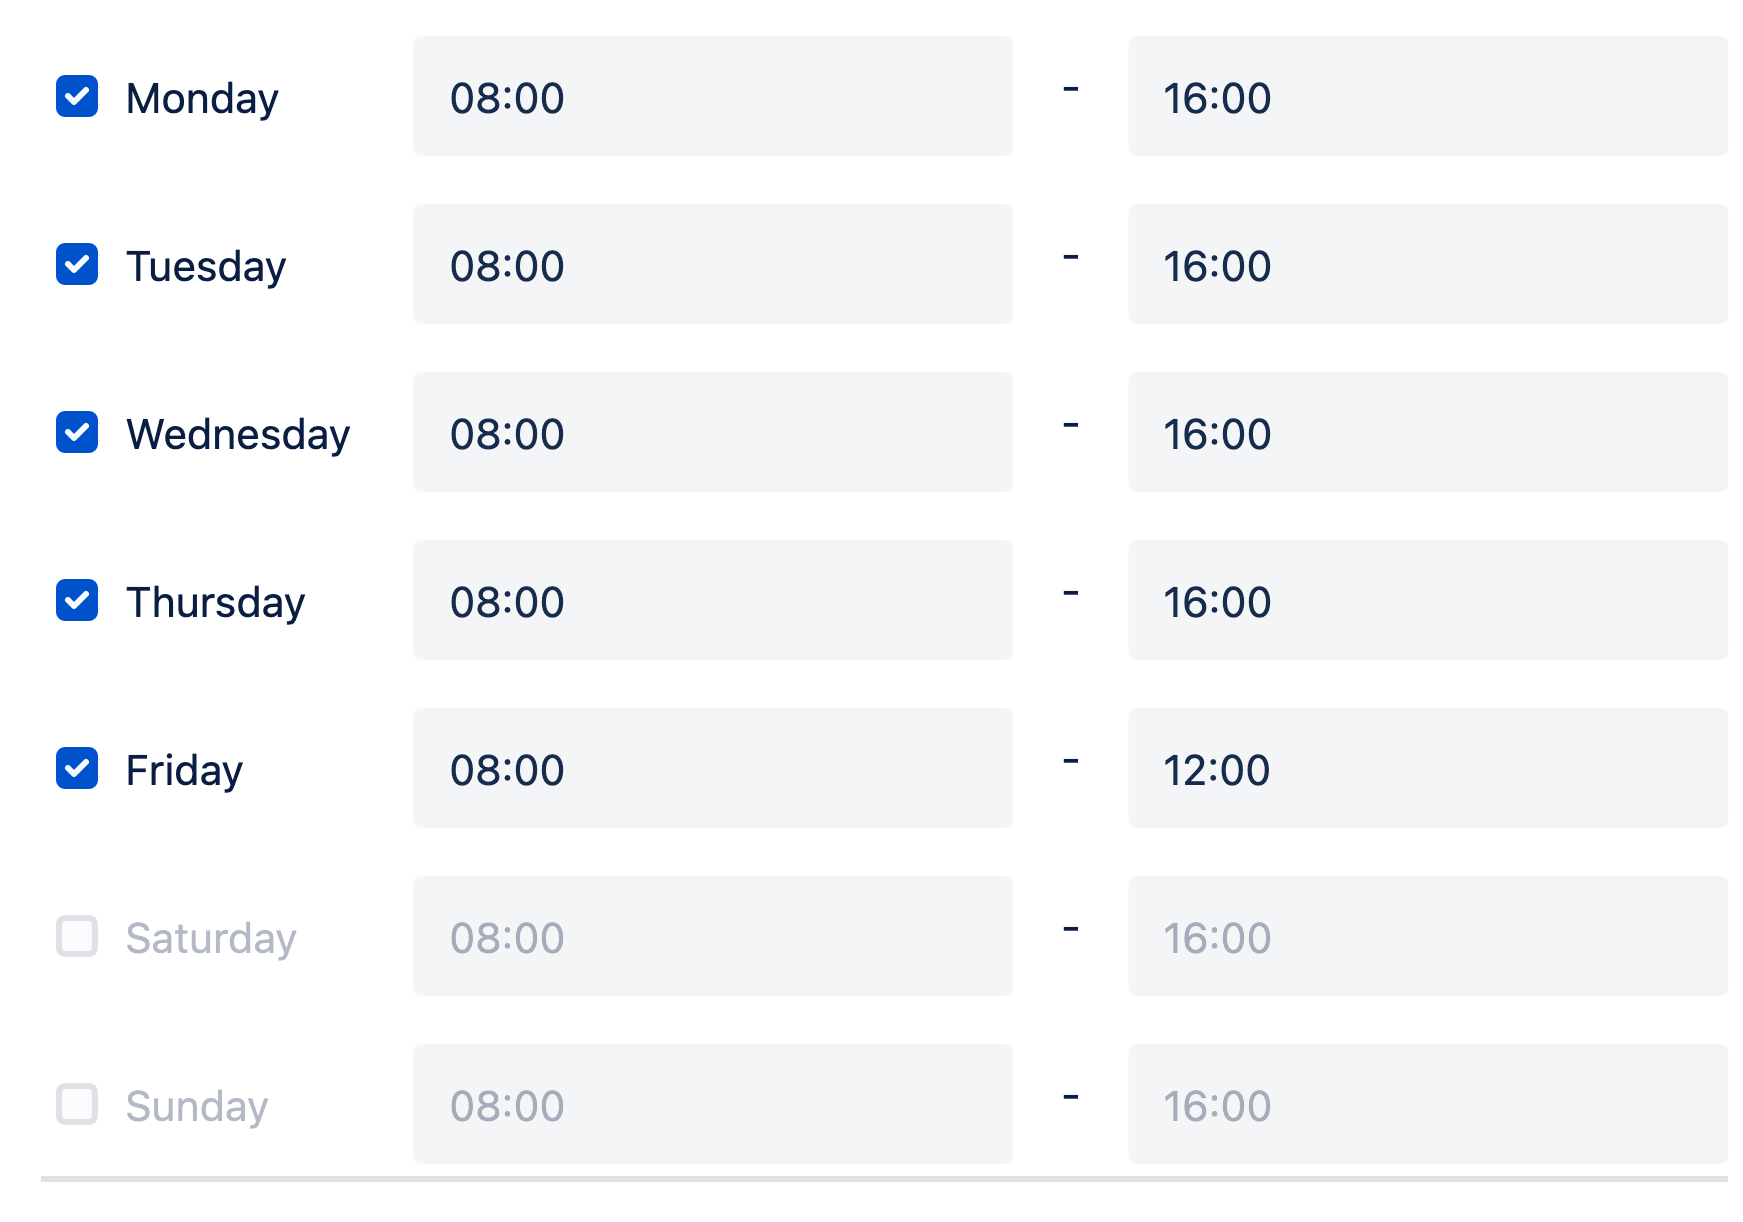Disable the Wednesday working day checkbox
Image resolution: width=1743 pixels, height=1222 pixels.
coord(77,433)
